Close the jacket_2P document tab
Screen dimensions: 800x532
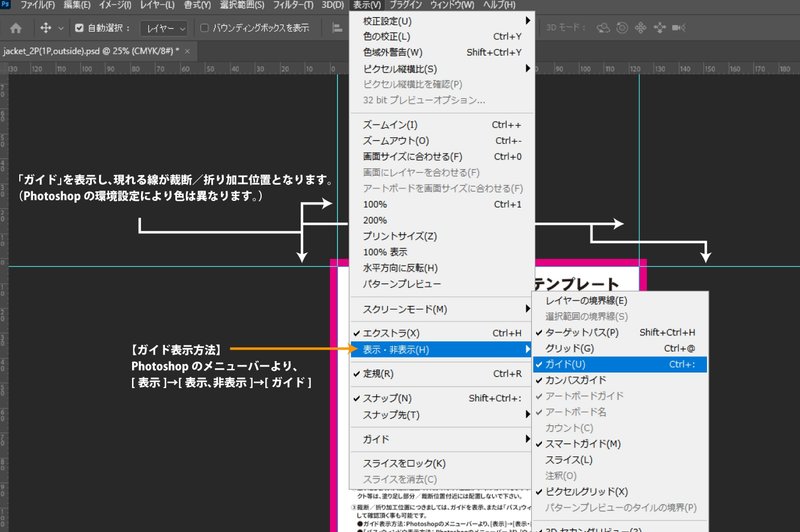(x=187, y=51)
